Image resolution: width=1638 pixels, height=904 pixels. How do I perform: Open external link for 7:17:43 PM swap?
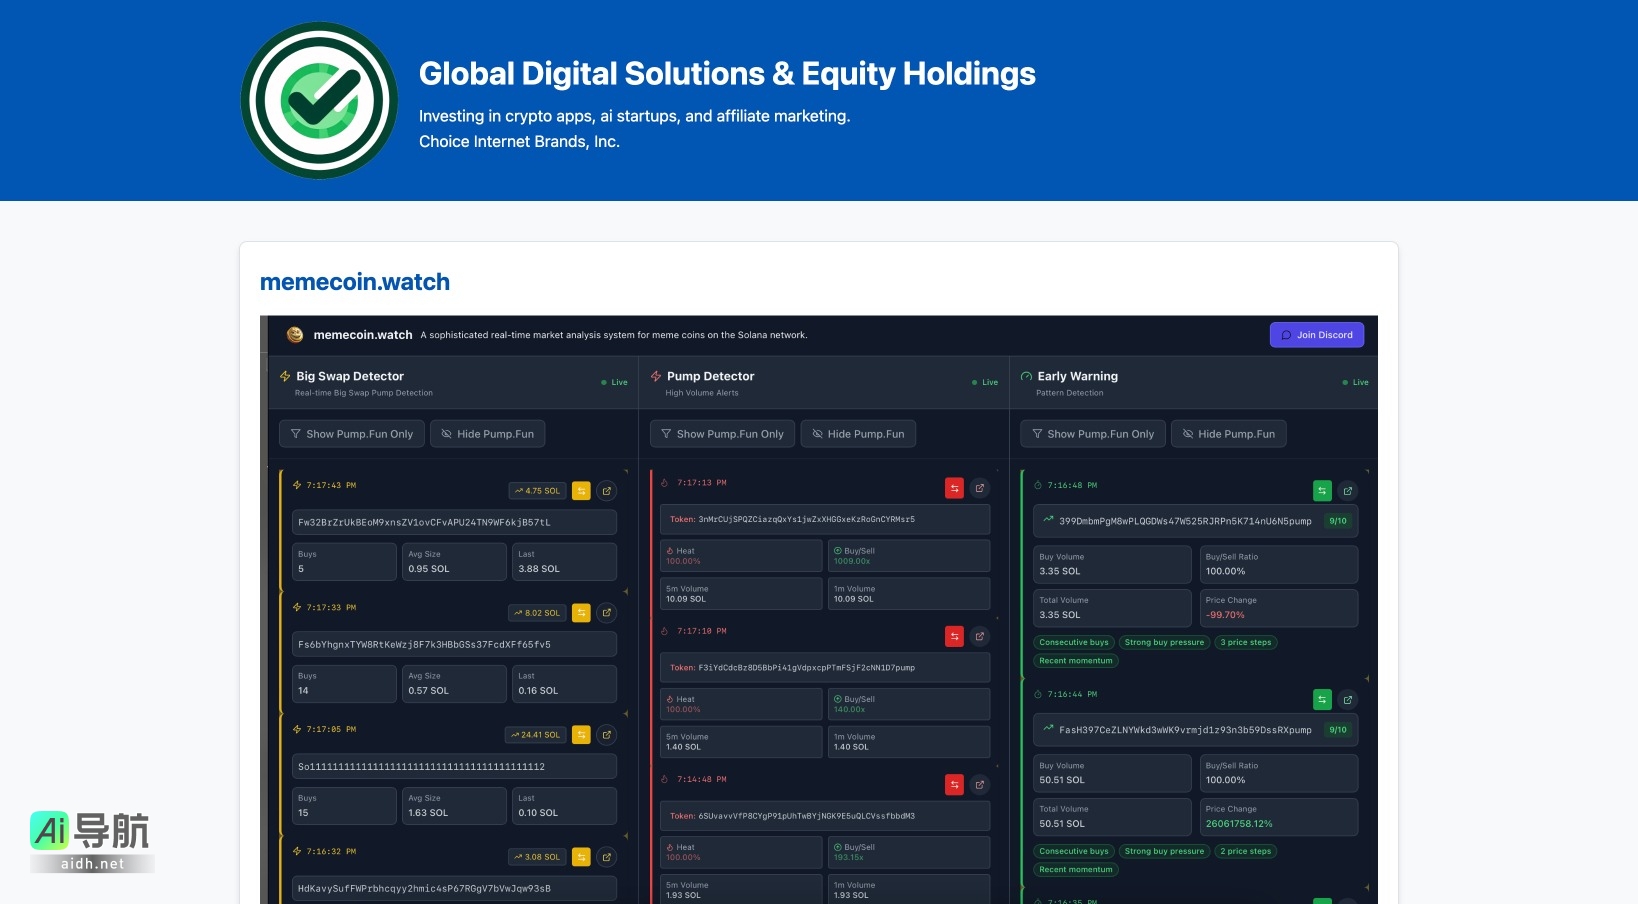point(606,491)
